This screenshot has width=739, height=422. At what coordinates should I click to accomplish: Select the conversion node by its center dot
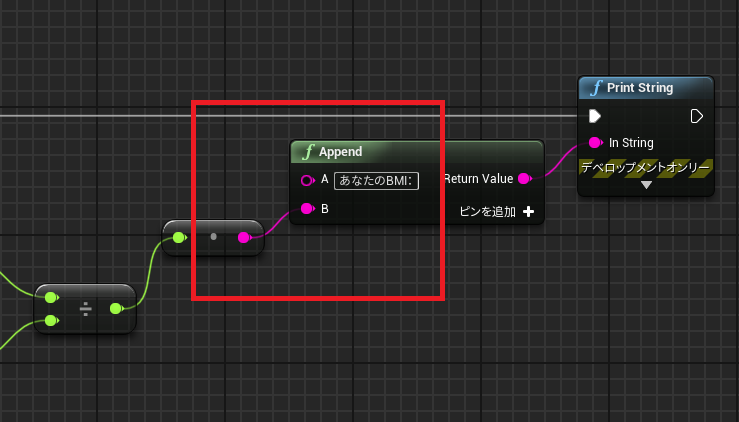(x=213, y=237)
